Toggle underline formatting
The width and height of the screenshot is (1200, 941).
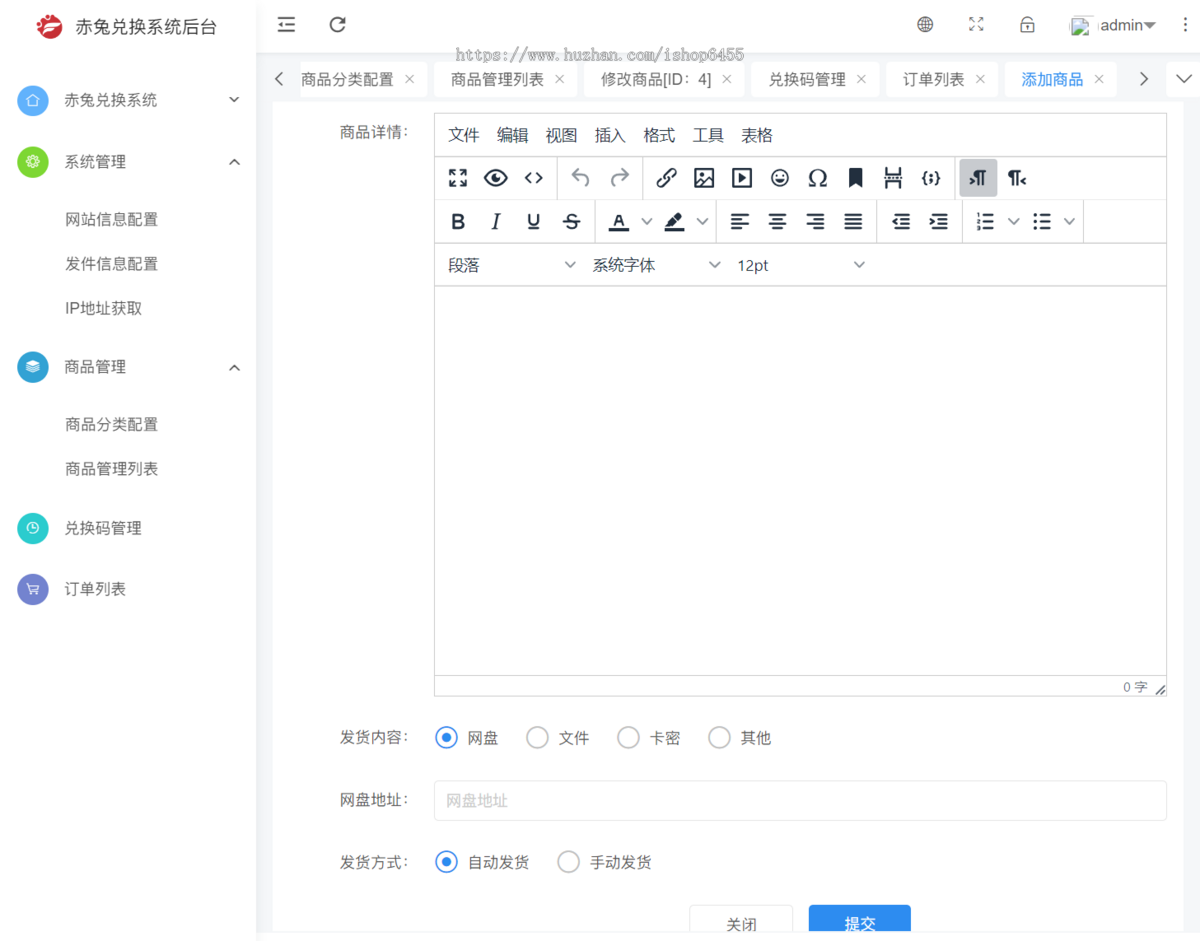click(x=534, y=222)
